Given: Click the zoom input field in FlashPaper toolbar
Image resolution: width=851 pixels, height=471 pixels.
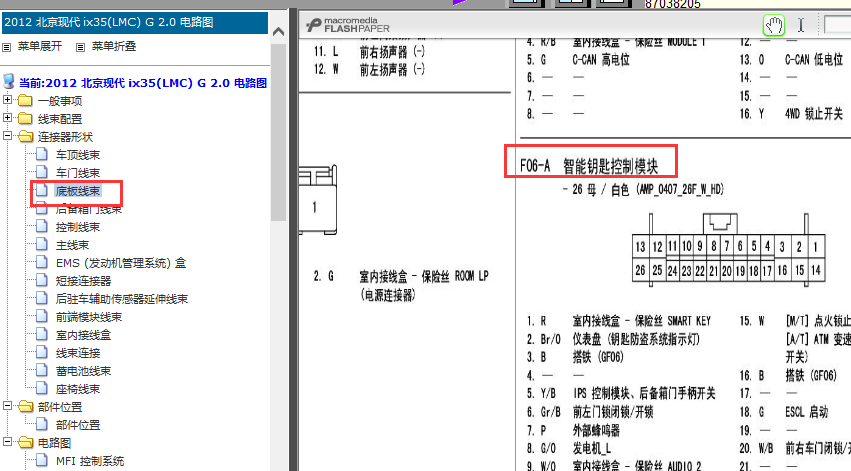Looking at the screenshot, I should click(x=837, y=25).
